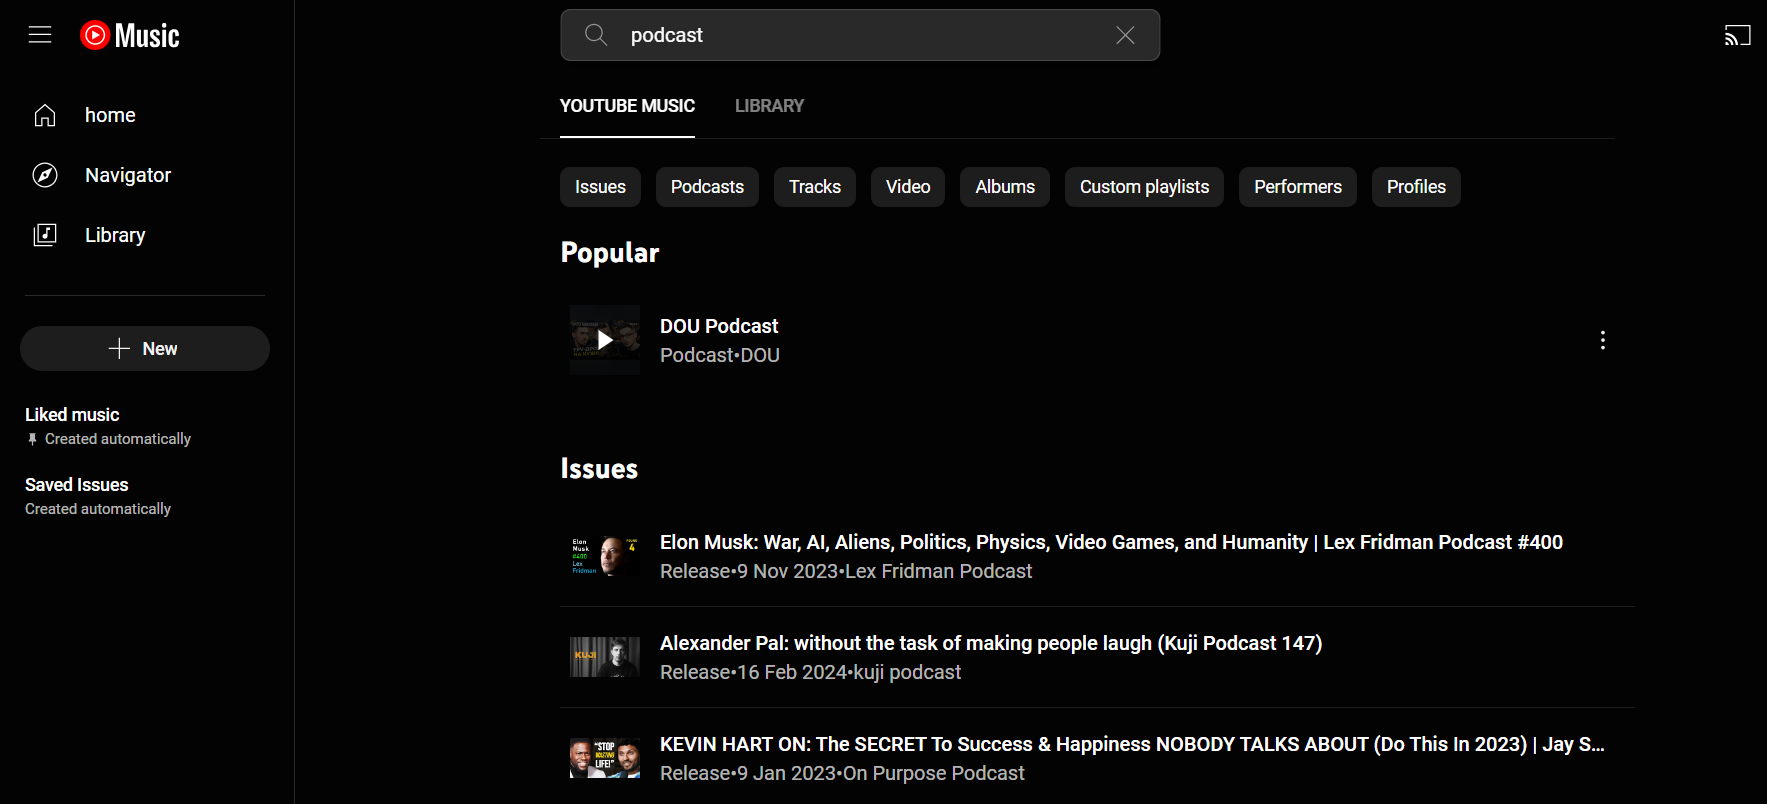Viewport: 1767px width, 804px height.
Task: Click the Kuji Podcast episode thumbnail
Action: point(605,657)
